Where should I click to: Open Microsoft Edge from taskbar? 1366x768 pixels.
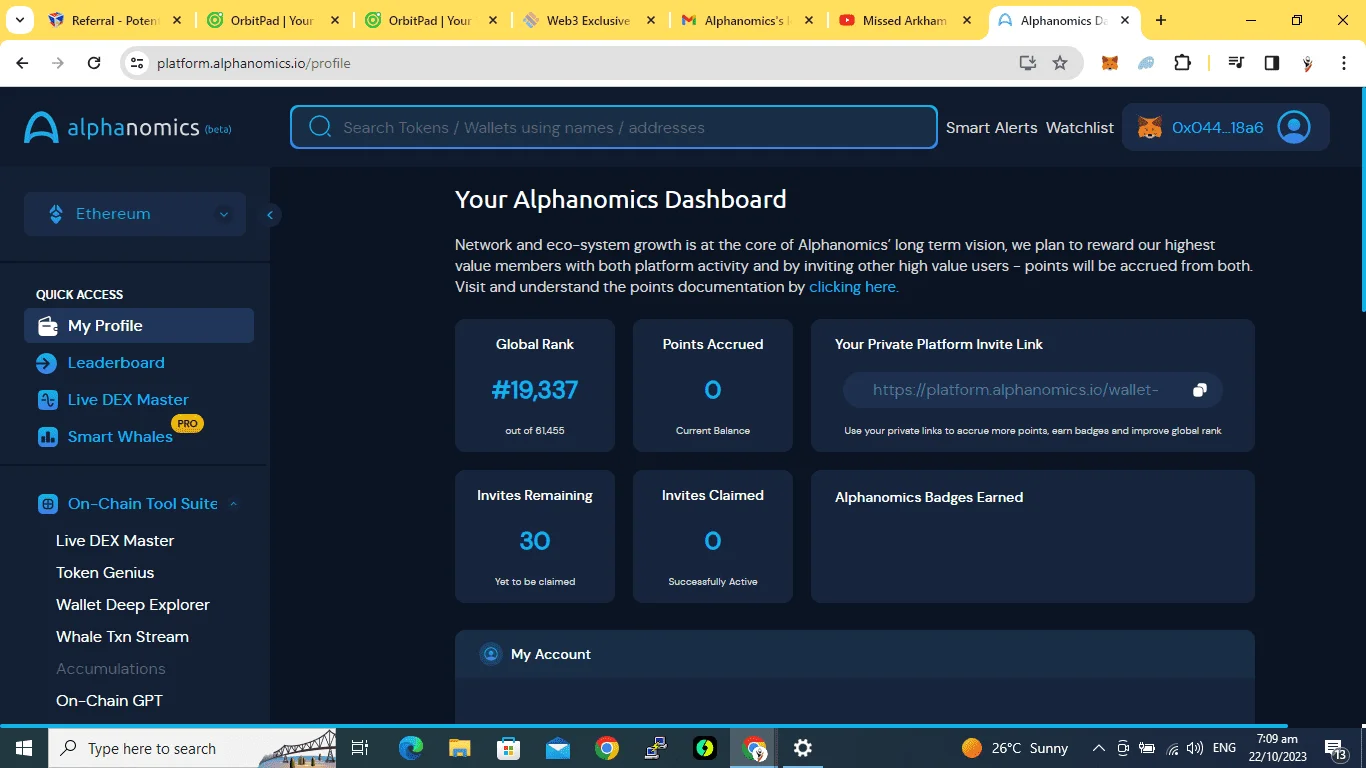pos(411,748)
